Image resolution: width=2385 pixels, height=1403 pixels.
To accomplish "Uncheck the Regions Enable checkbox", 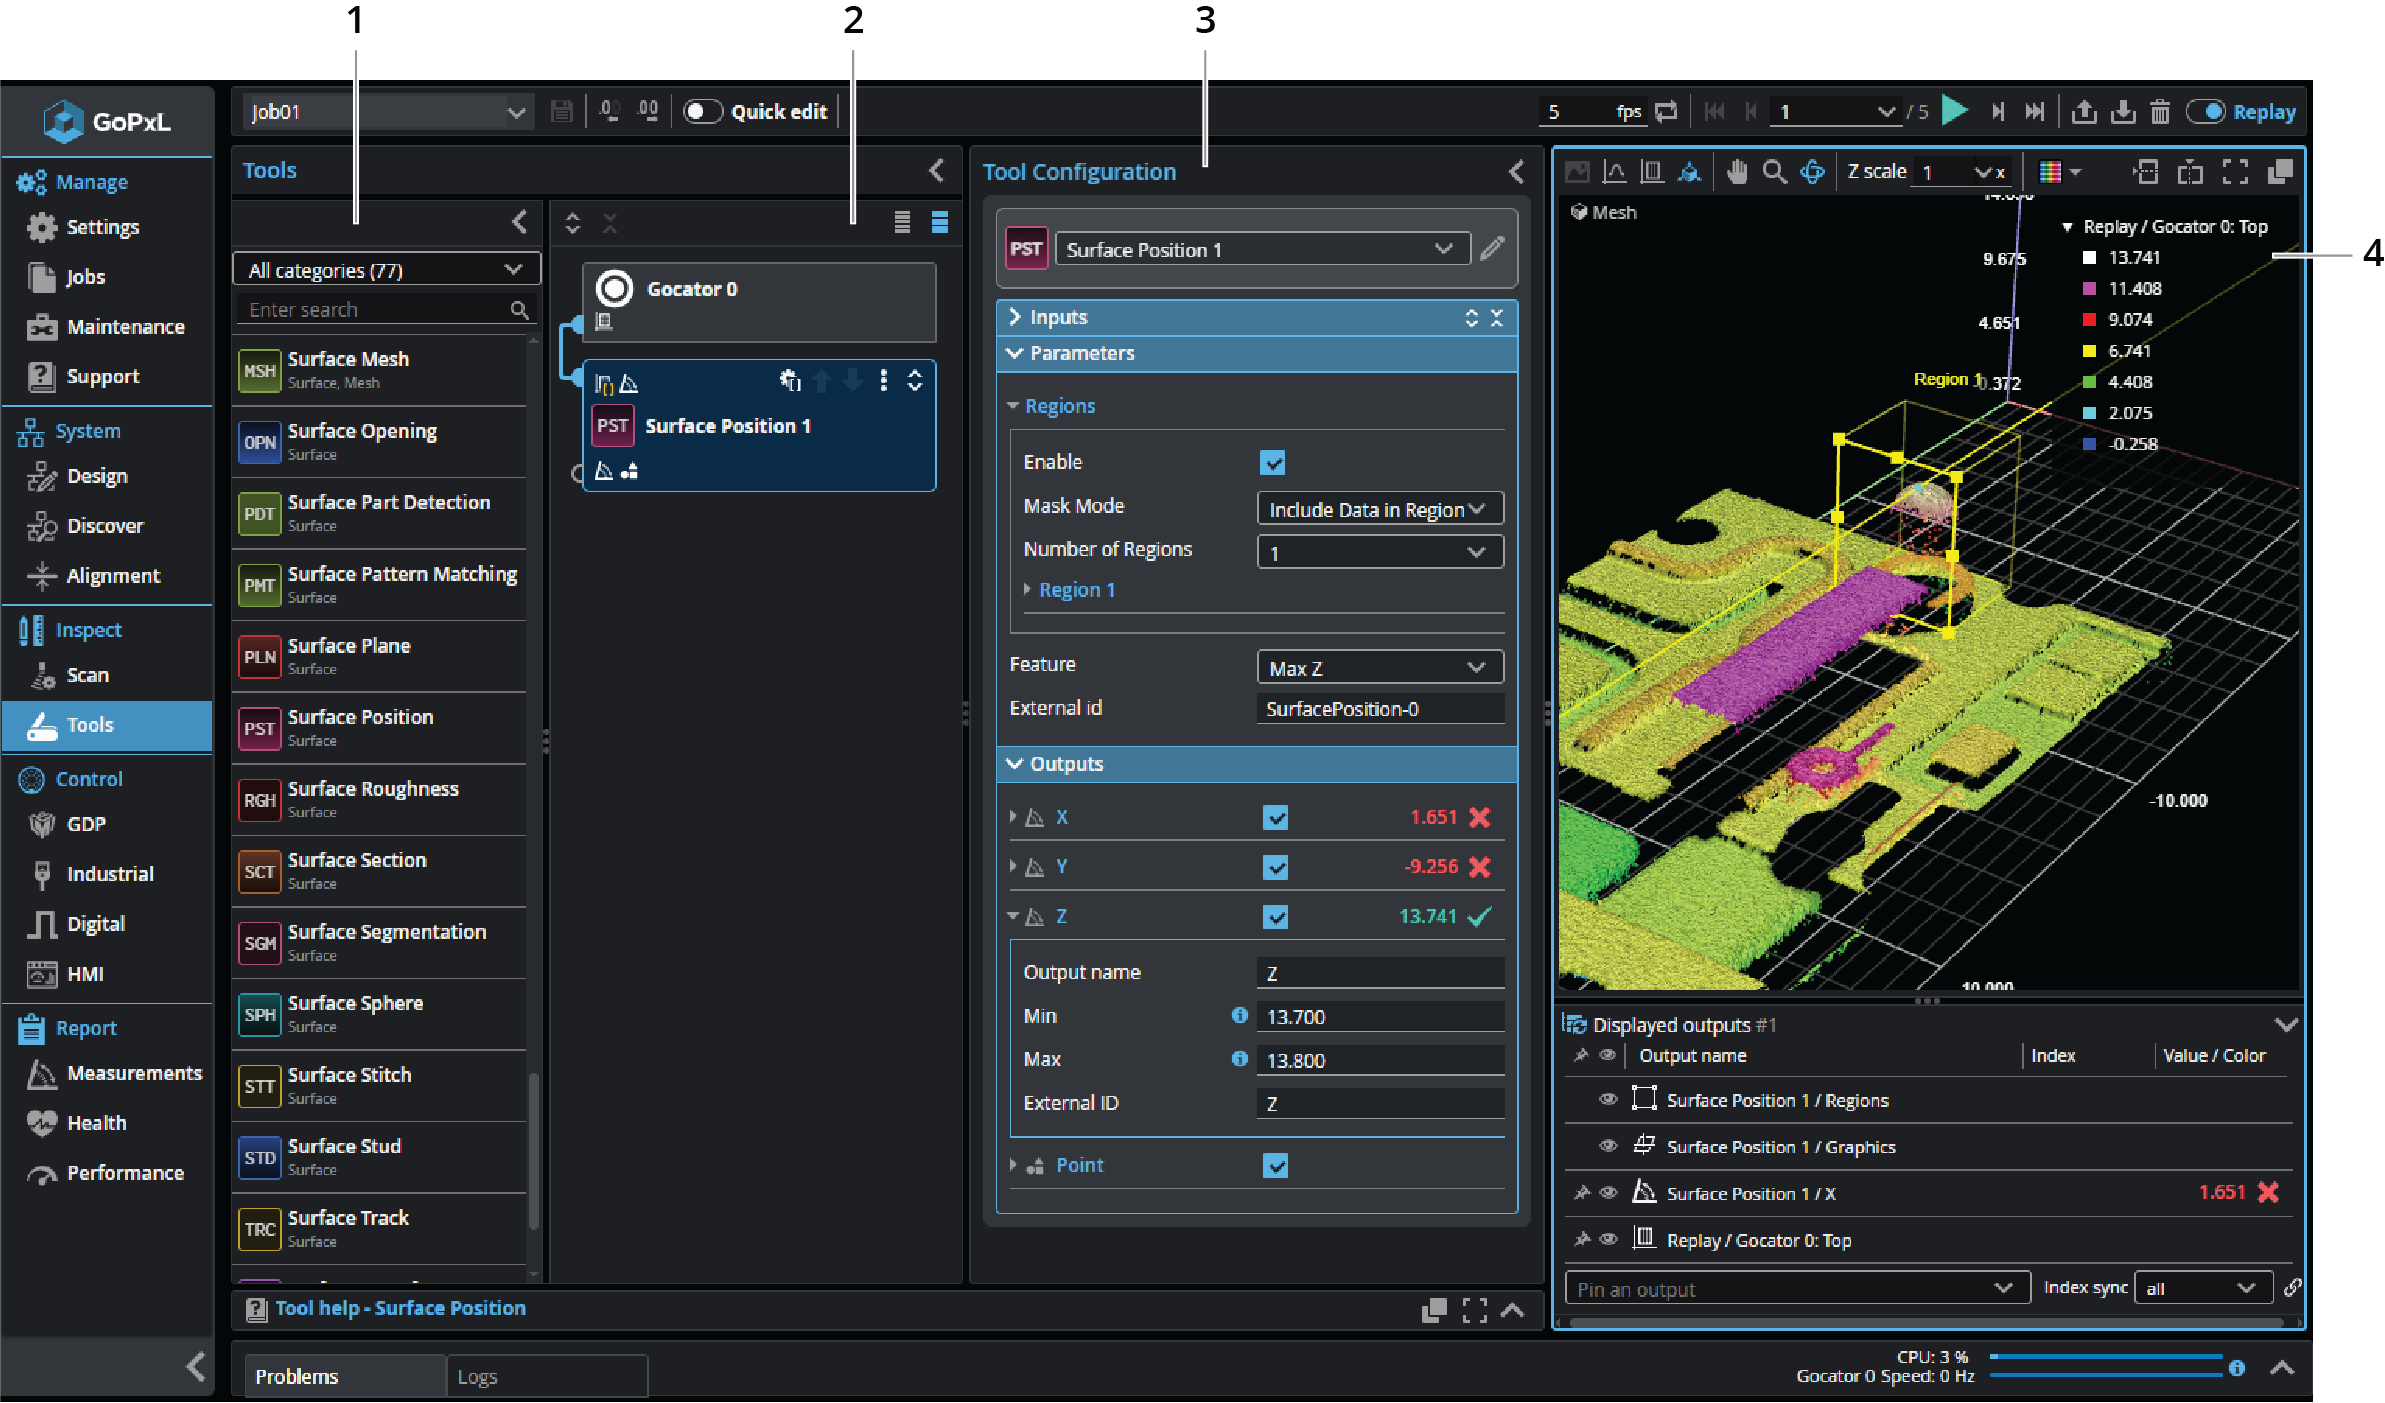I will click(1272, 462).
